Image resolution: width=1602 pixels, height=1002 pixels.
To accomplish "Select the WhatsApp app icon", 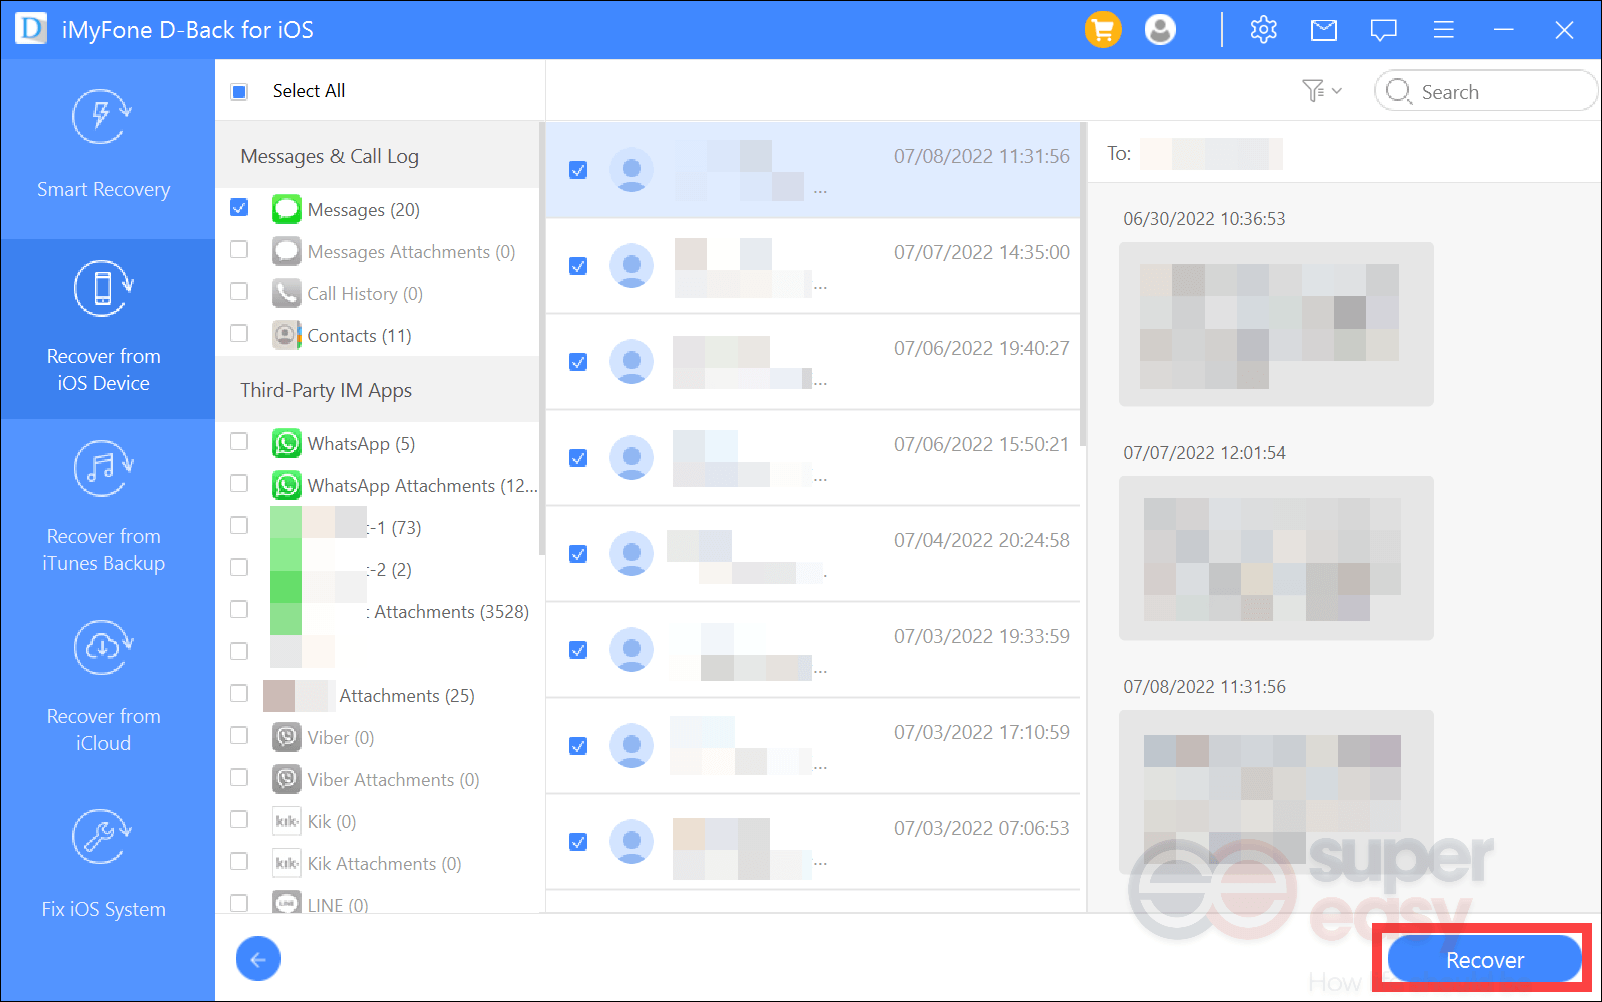I will pyautogui.click(x=287, y=443).
